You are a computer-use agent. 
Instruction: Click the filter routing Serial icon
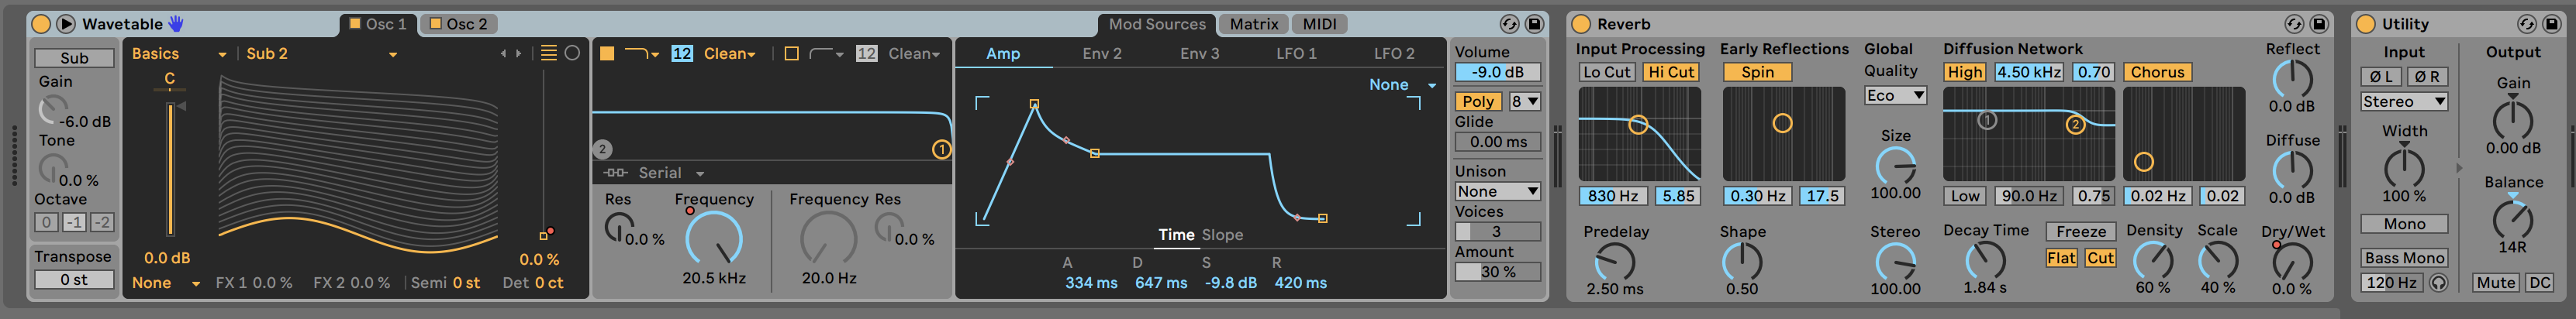point(616,173)
